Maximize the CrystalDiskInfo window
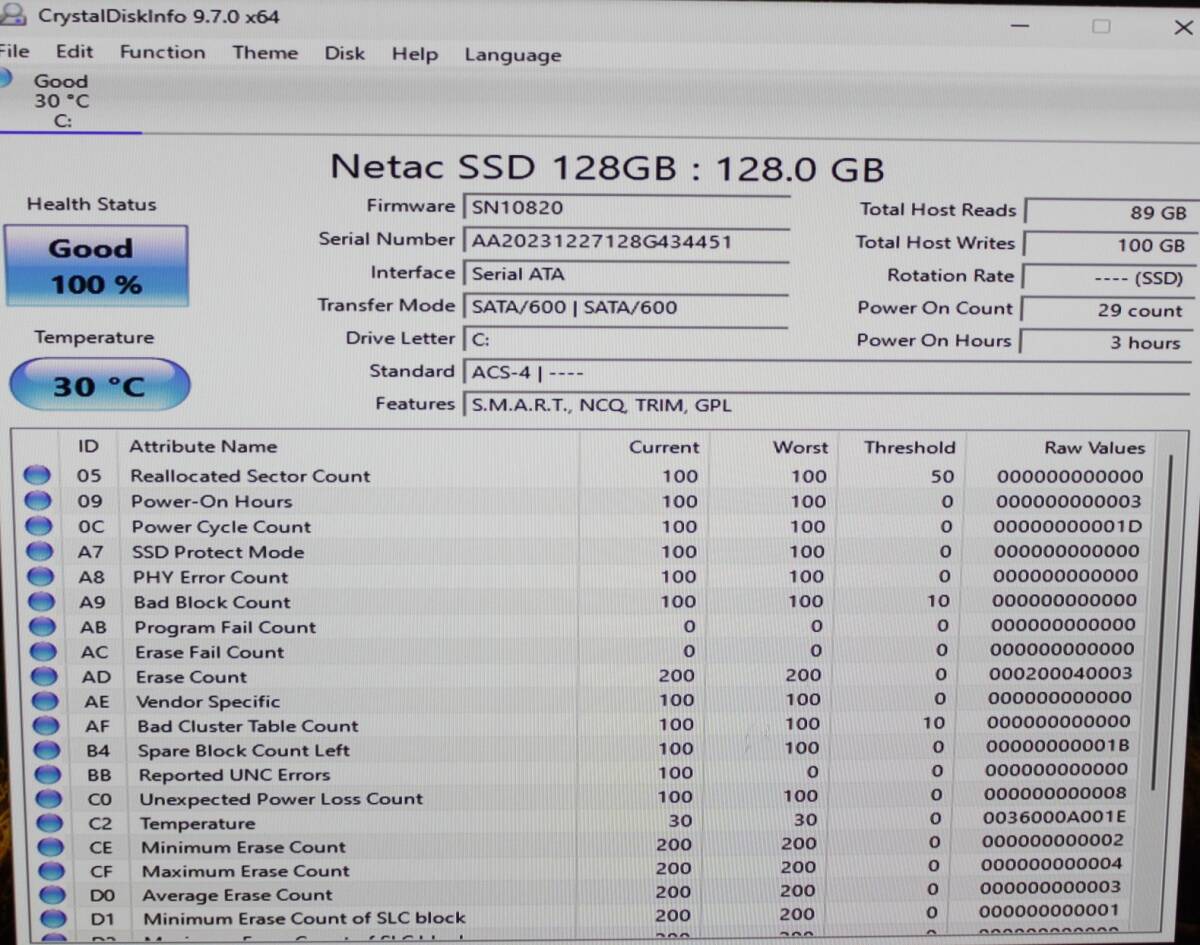 coord(1101,26)
